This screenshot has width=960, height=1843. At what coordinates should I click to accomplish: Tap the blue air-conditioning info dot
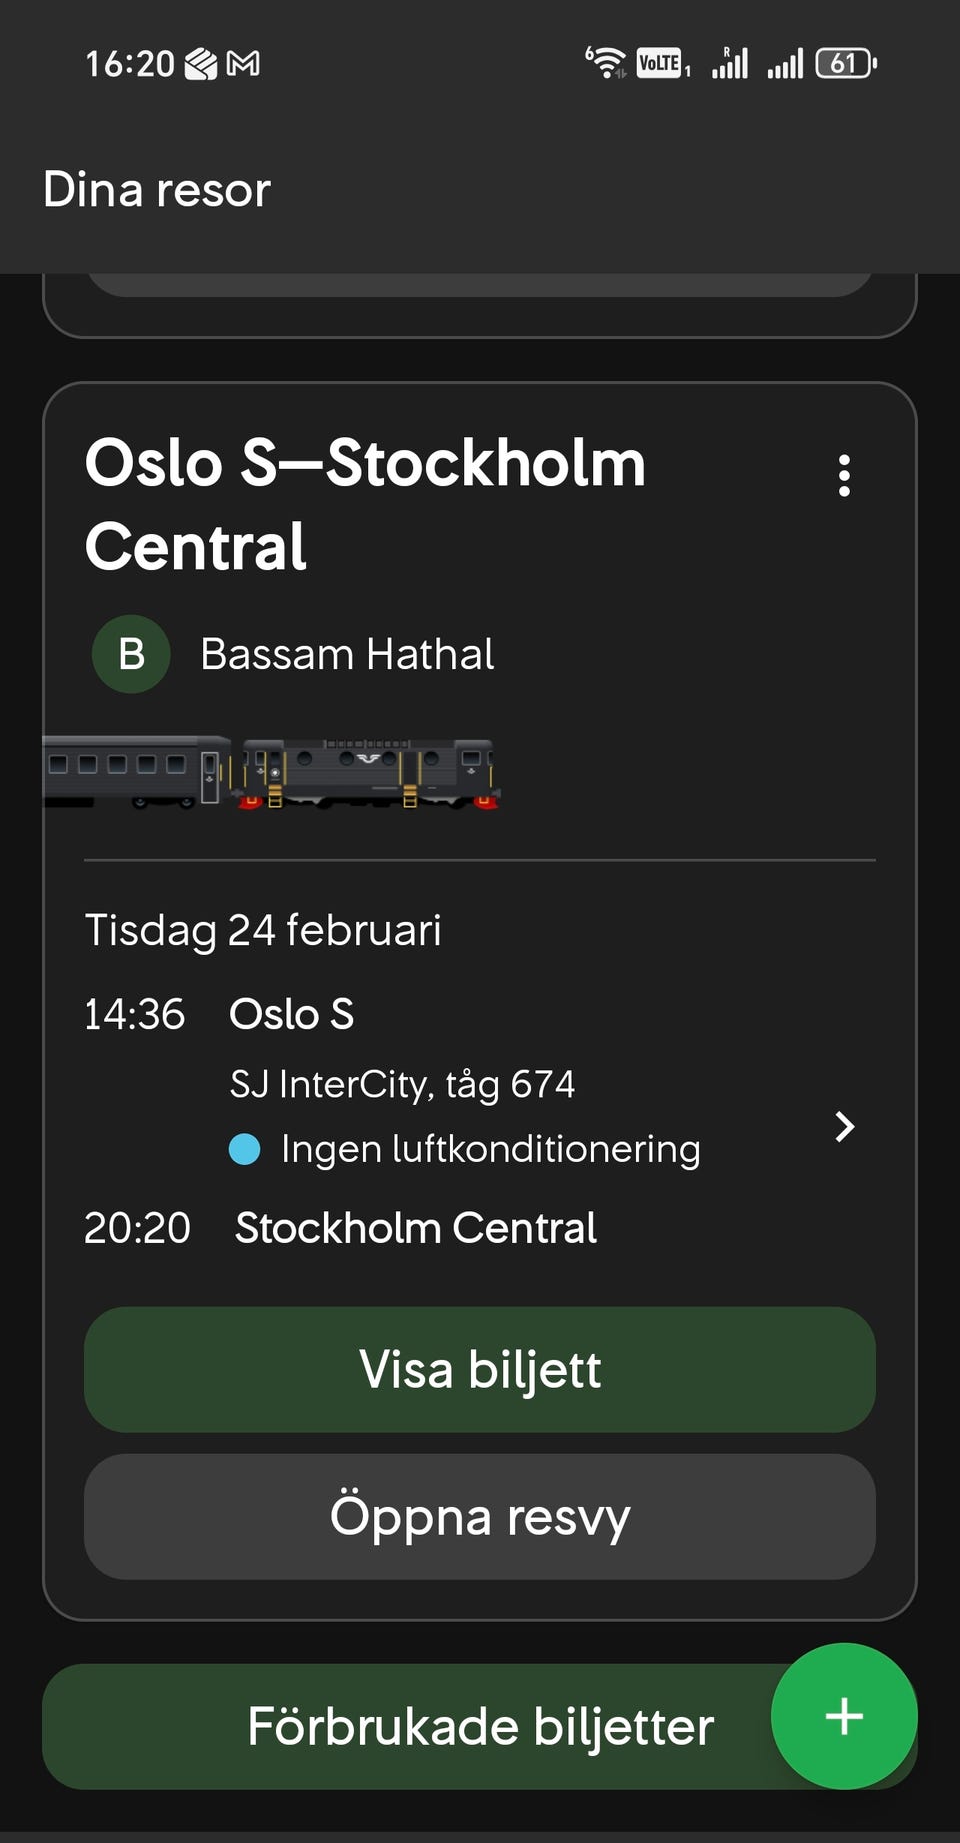click(245, 1149)
